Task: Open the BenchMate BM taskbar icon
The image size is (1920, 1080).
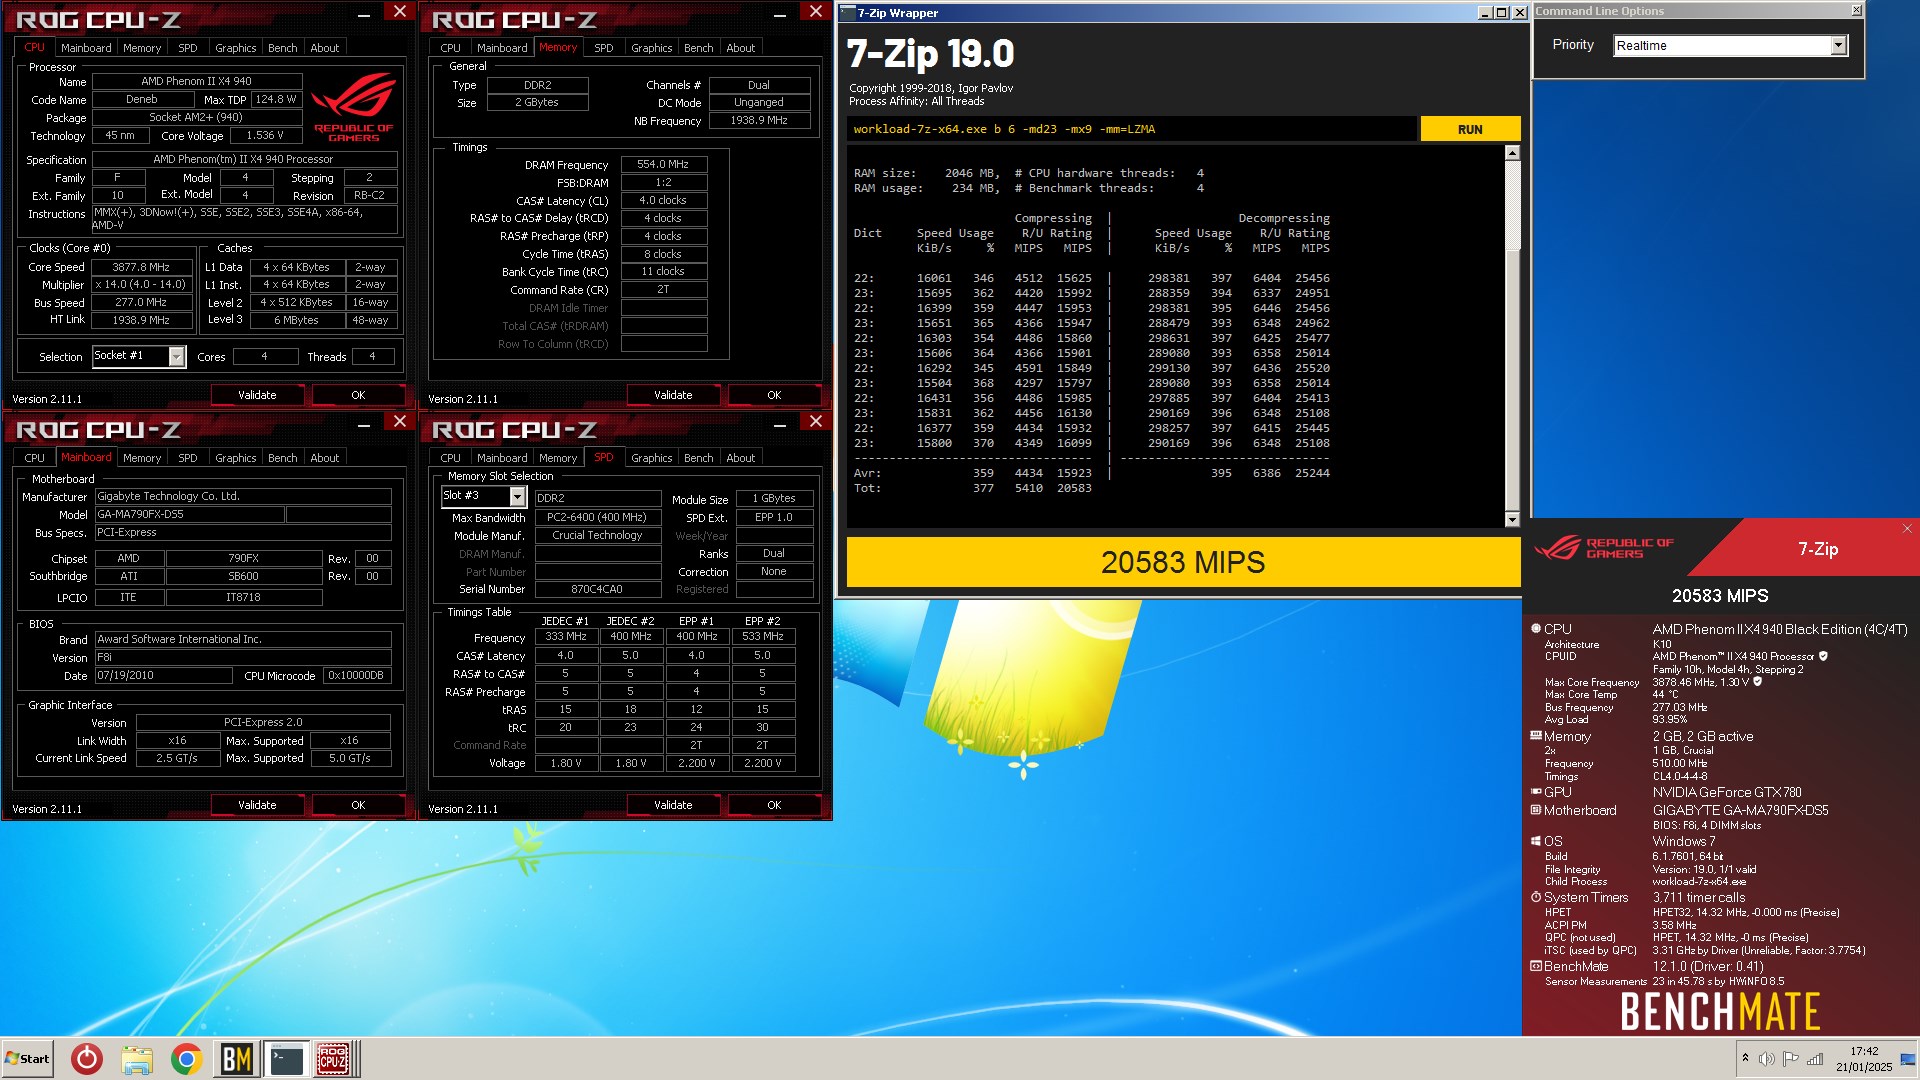Action: tap(237, 1058)
